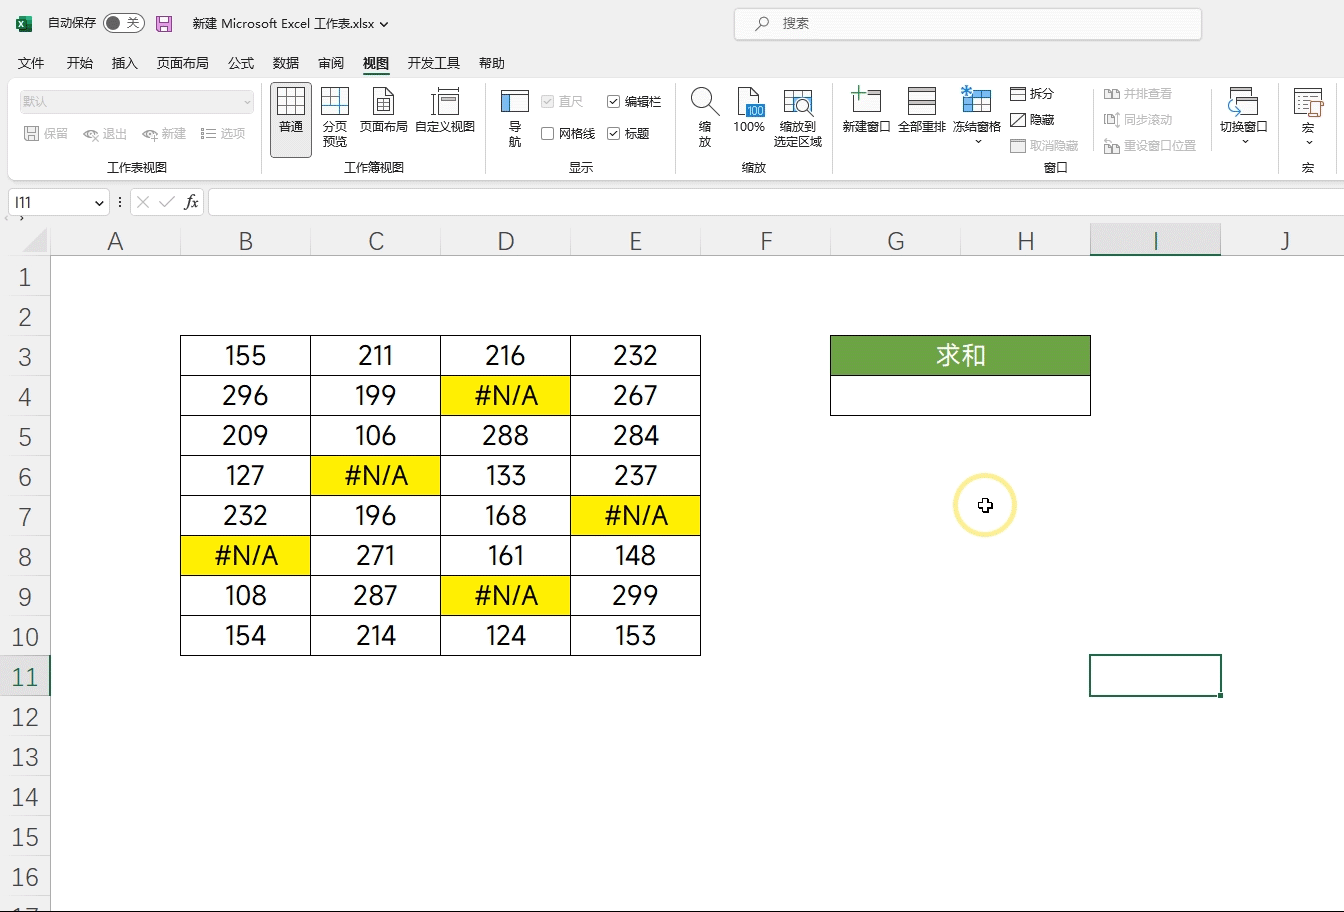Uncheck the 编辑栏 formula bar checkbox

coord(614,102)
